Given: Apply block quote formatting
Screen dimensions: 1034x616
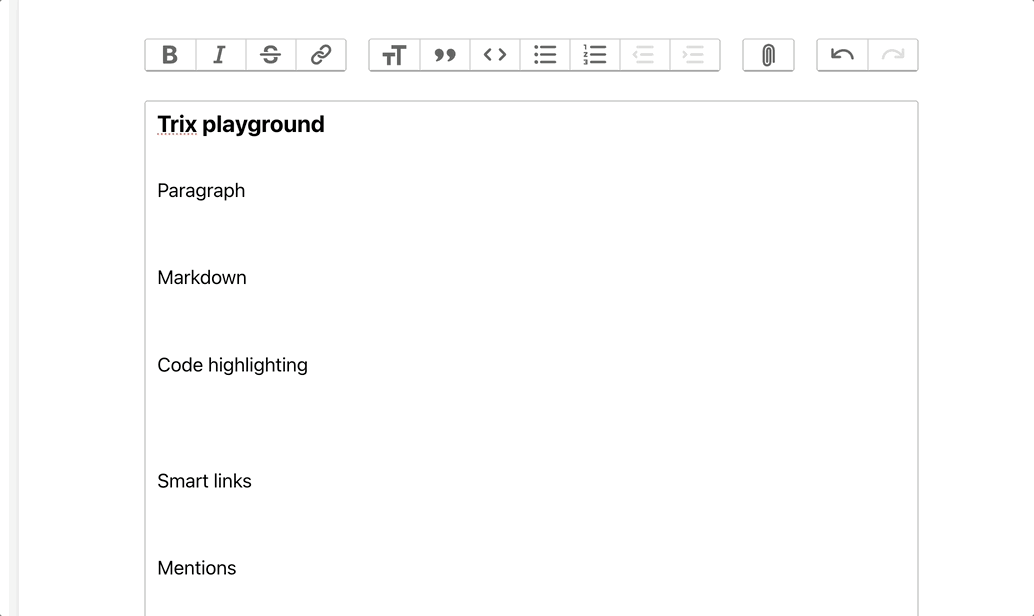Looking at the screenshot, I should point(445,55).
